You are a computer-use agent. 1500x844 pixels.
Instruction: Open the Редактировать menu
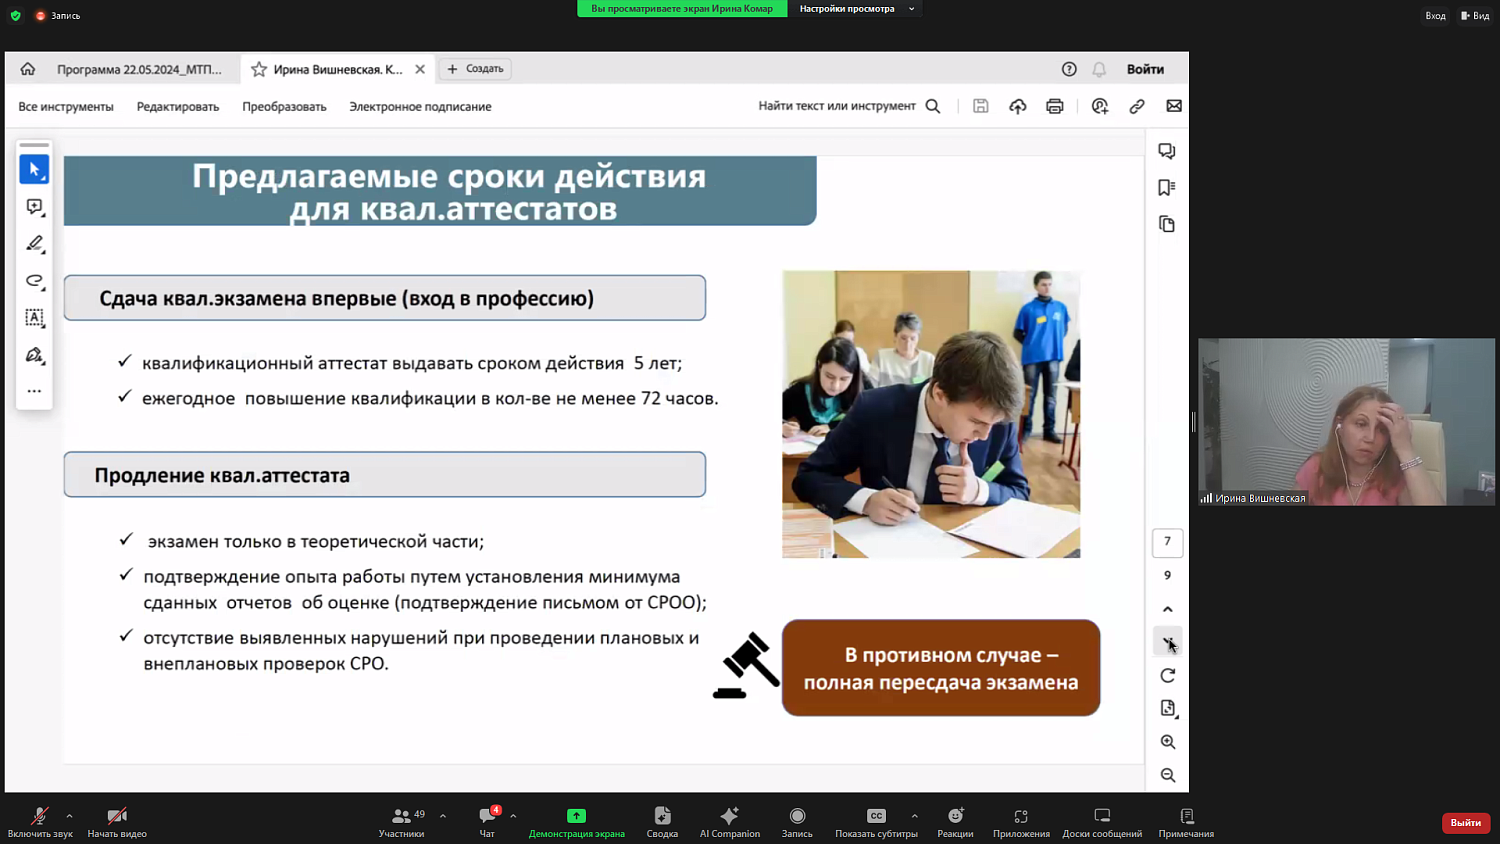[x=178, y=105]
